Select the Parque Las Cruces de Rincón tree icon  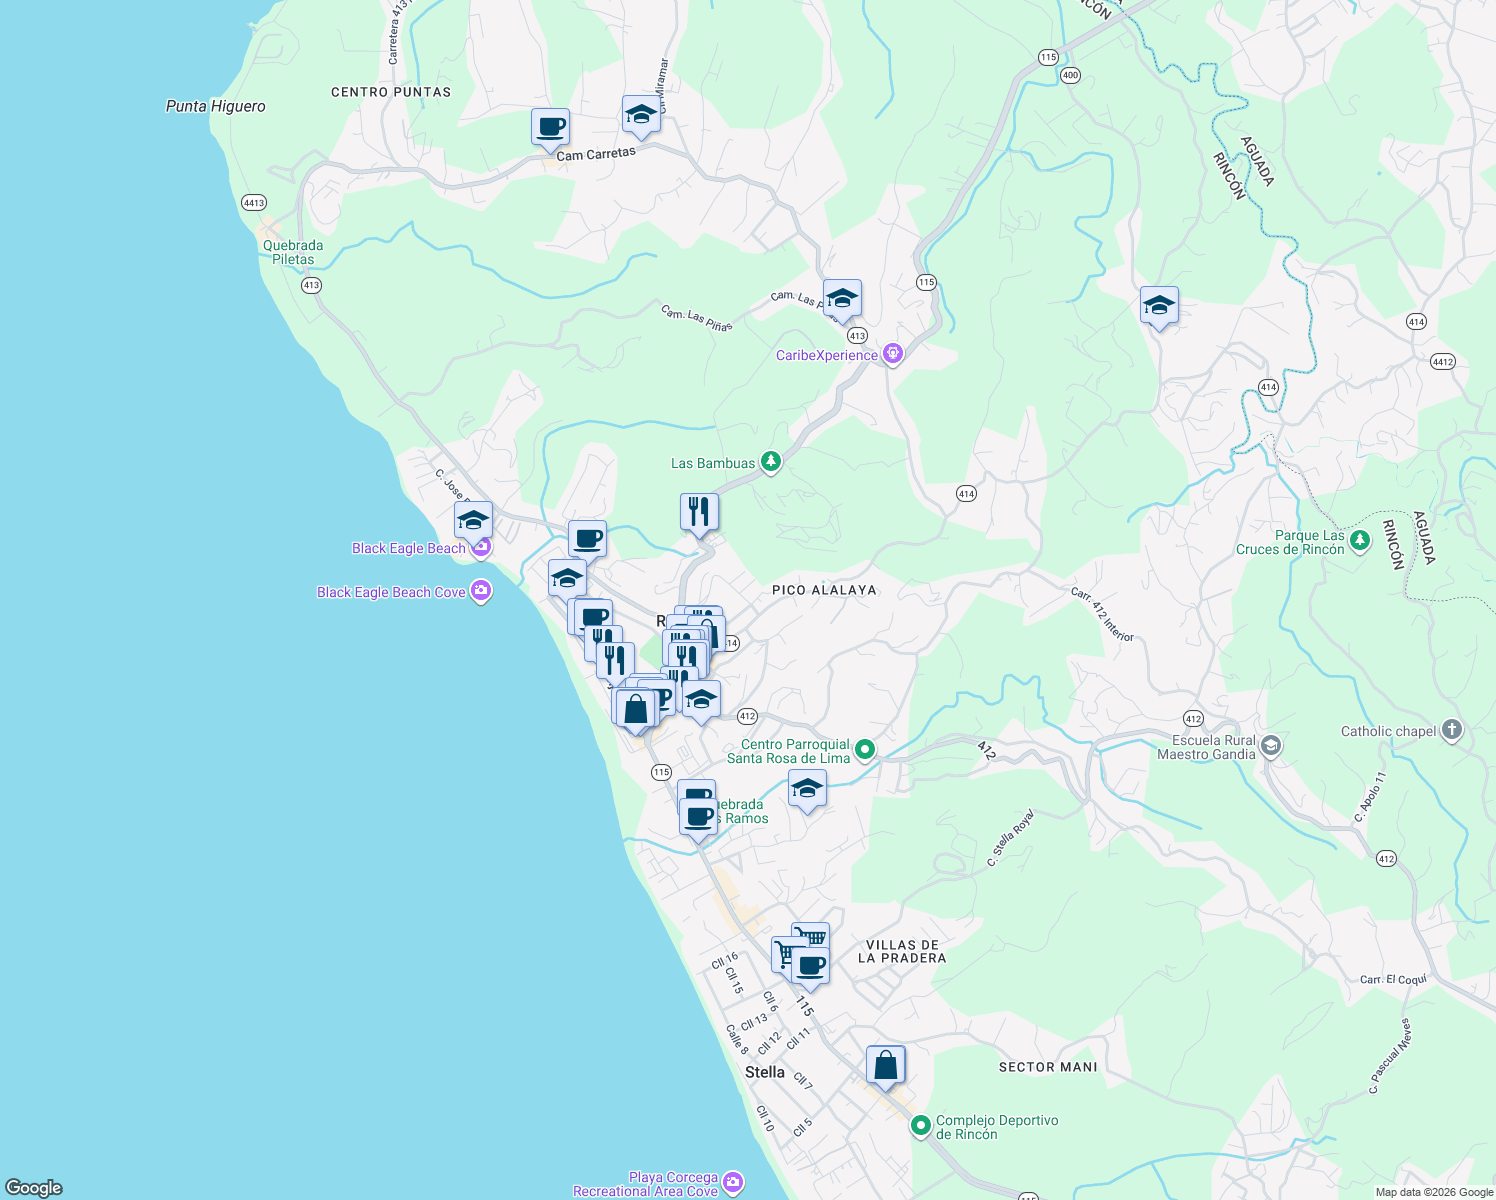click(1359, 540)
